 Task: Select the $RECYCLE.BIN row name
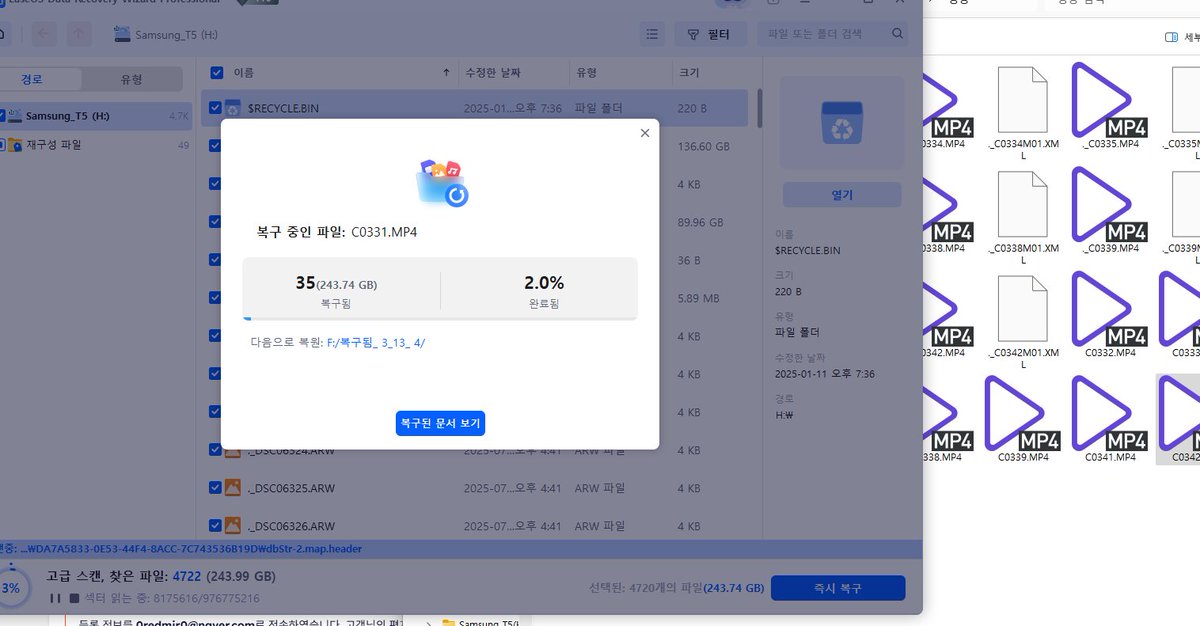pos(283,108)
